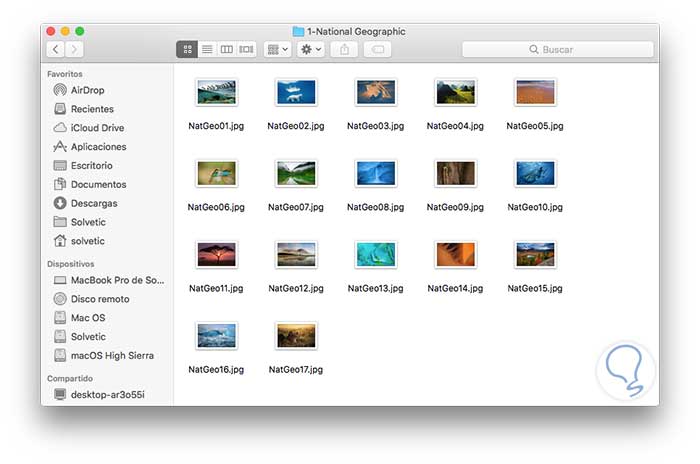Open Recientes in the sidebar
This screenshot has height=464, width=700.
[x=107, y=109]
